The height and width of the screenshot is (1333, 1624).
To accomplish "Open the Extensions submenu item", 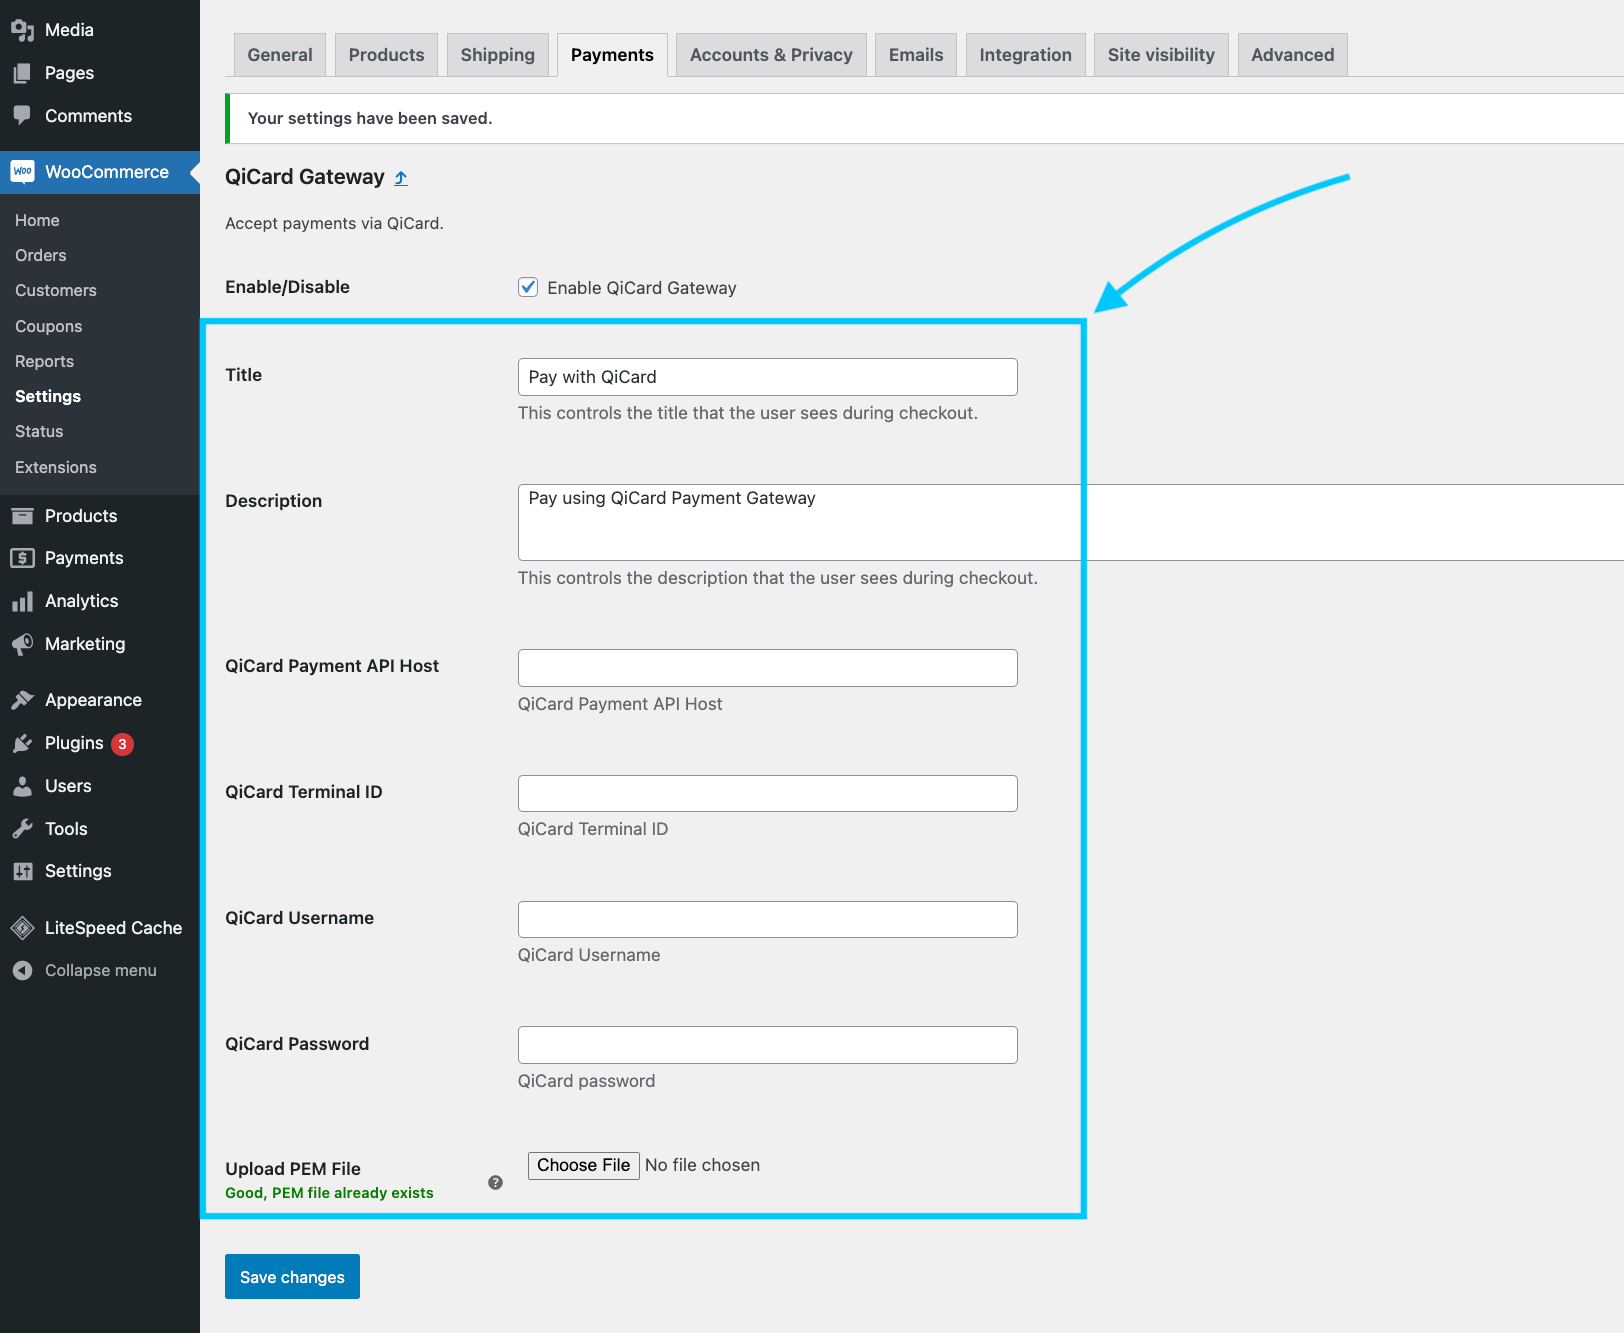I will 56,467.
